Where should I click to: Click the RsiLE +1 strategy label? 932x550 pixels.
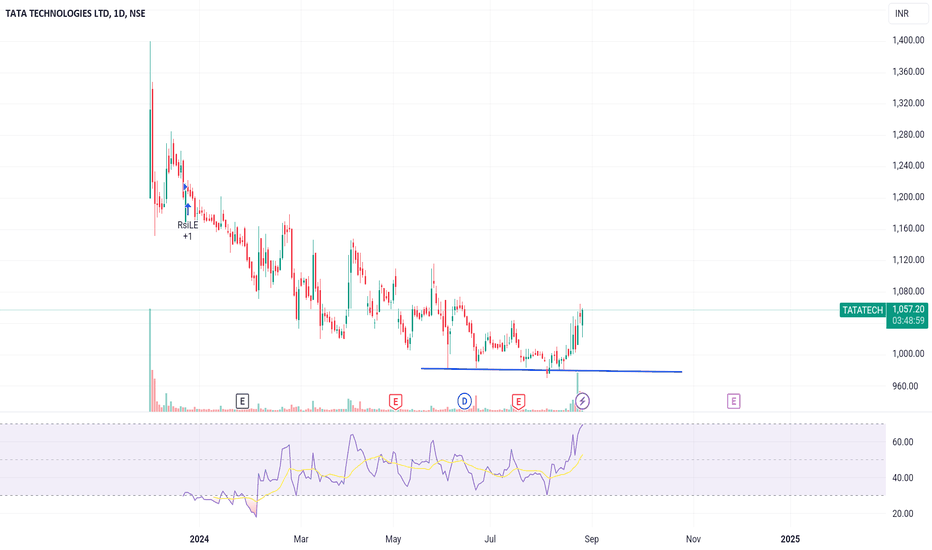point(188,231)
